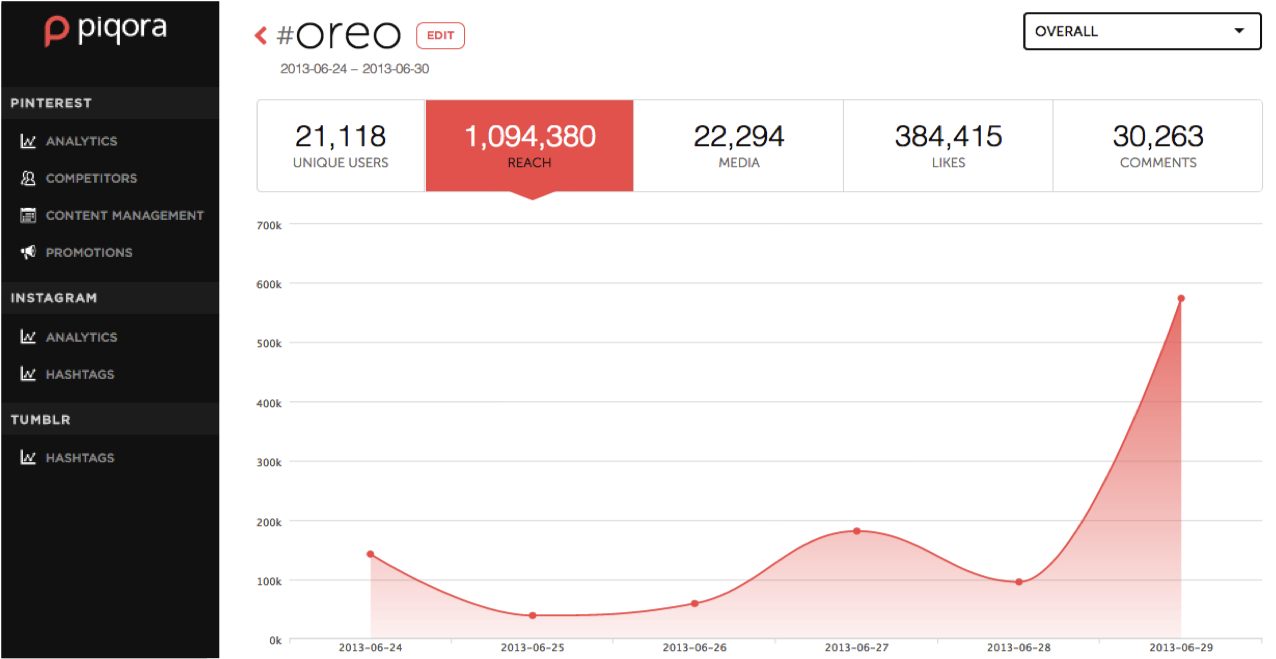Click the 2013-06-29 peak data point
Screen dimensions: 1276x659
coord(1181,298)
